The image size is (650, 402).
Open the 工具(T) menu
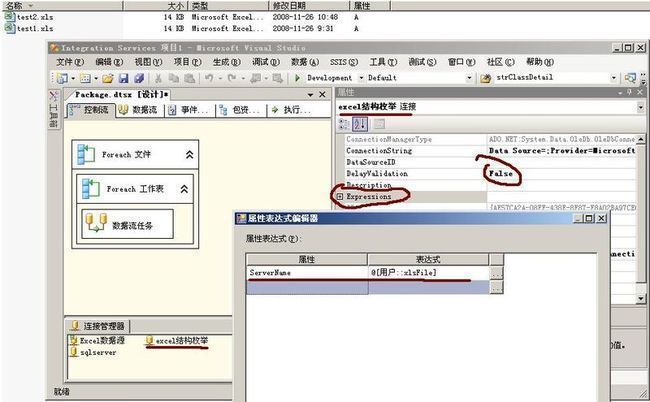click(x=383, y=62)
